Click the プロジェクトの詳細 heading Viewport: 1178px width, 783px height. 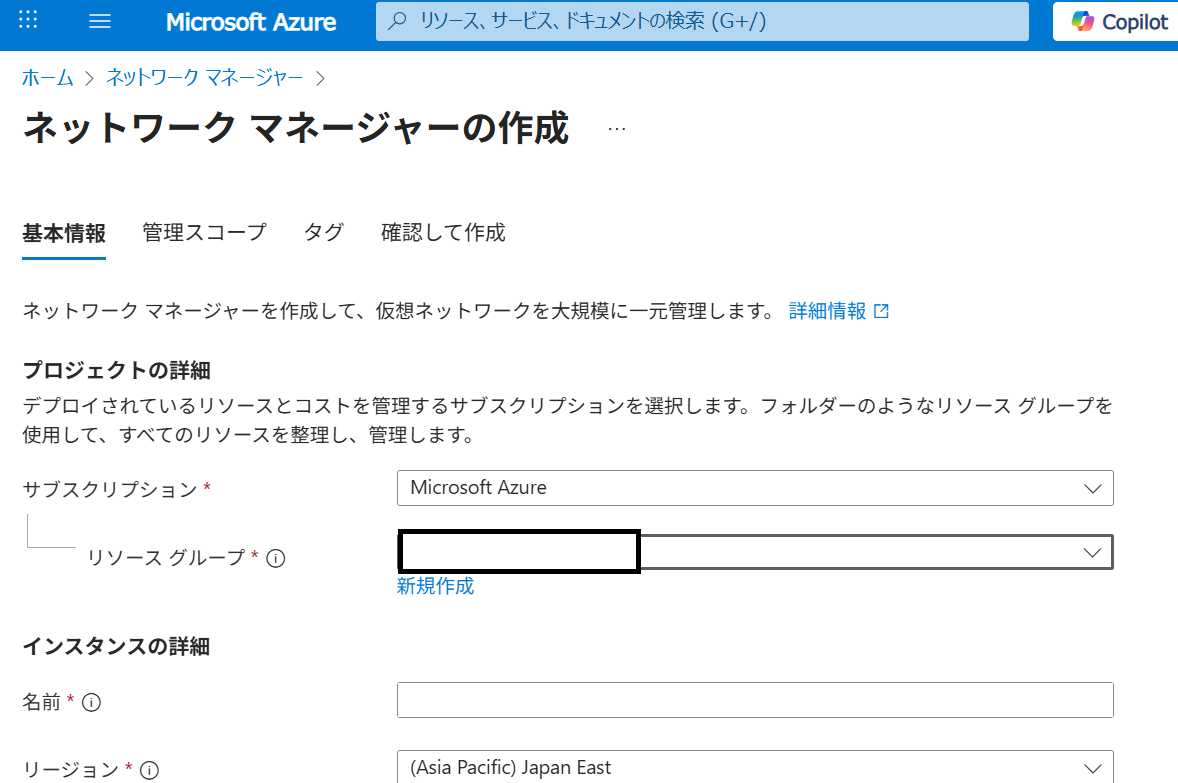[x=116, y=370]
